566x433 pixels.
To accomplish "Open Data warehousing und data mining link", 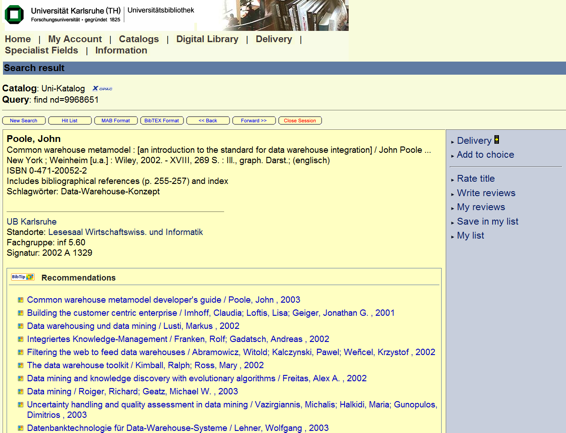I will pyautogui.click(x=133, y=326).
